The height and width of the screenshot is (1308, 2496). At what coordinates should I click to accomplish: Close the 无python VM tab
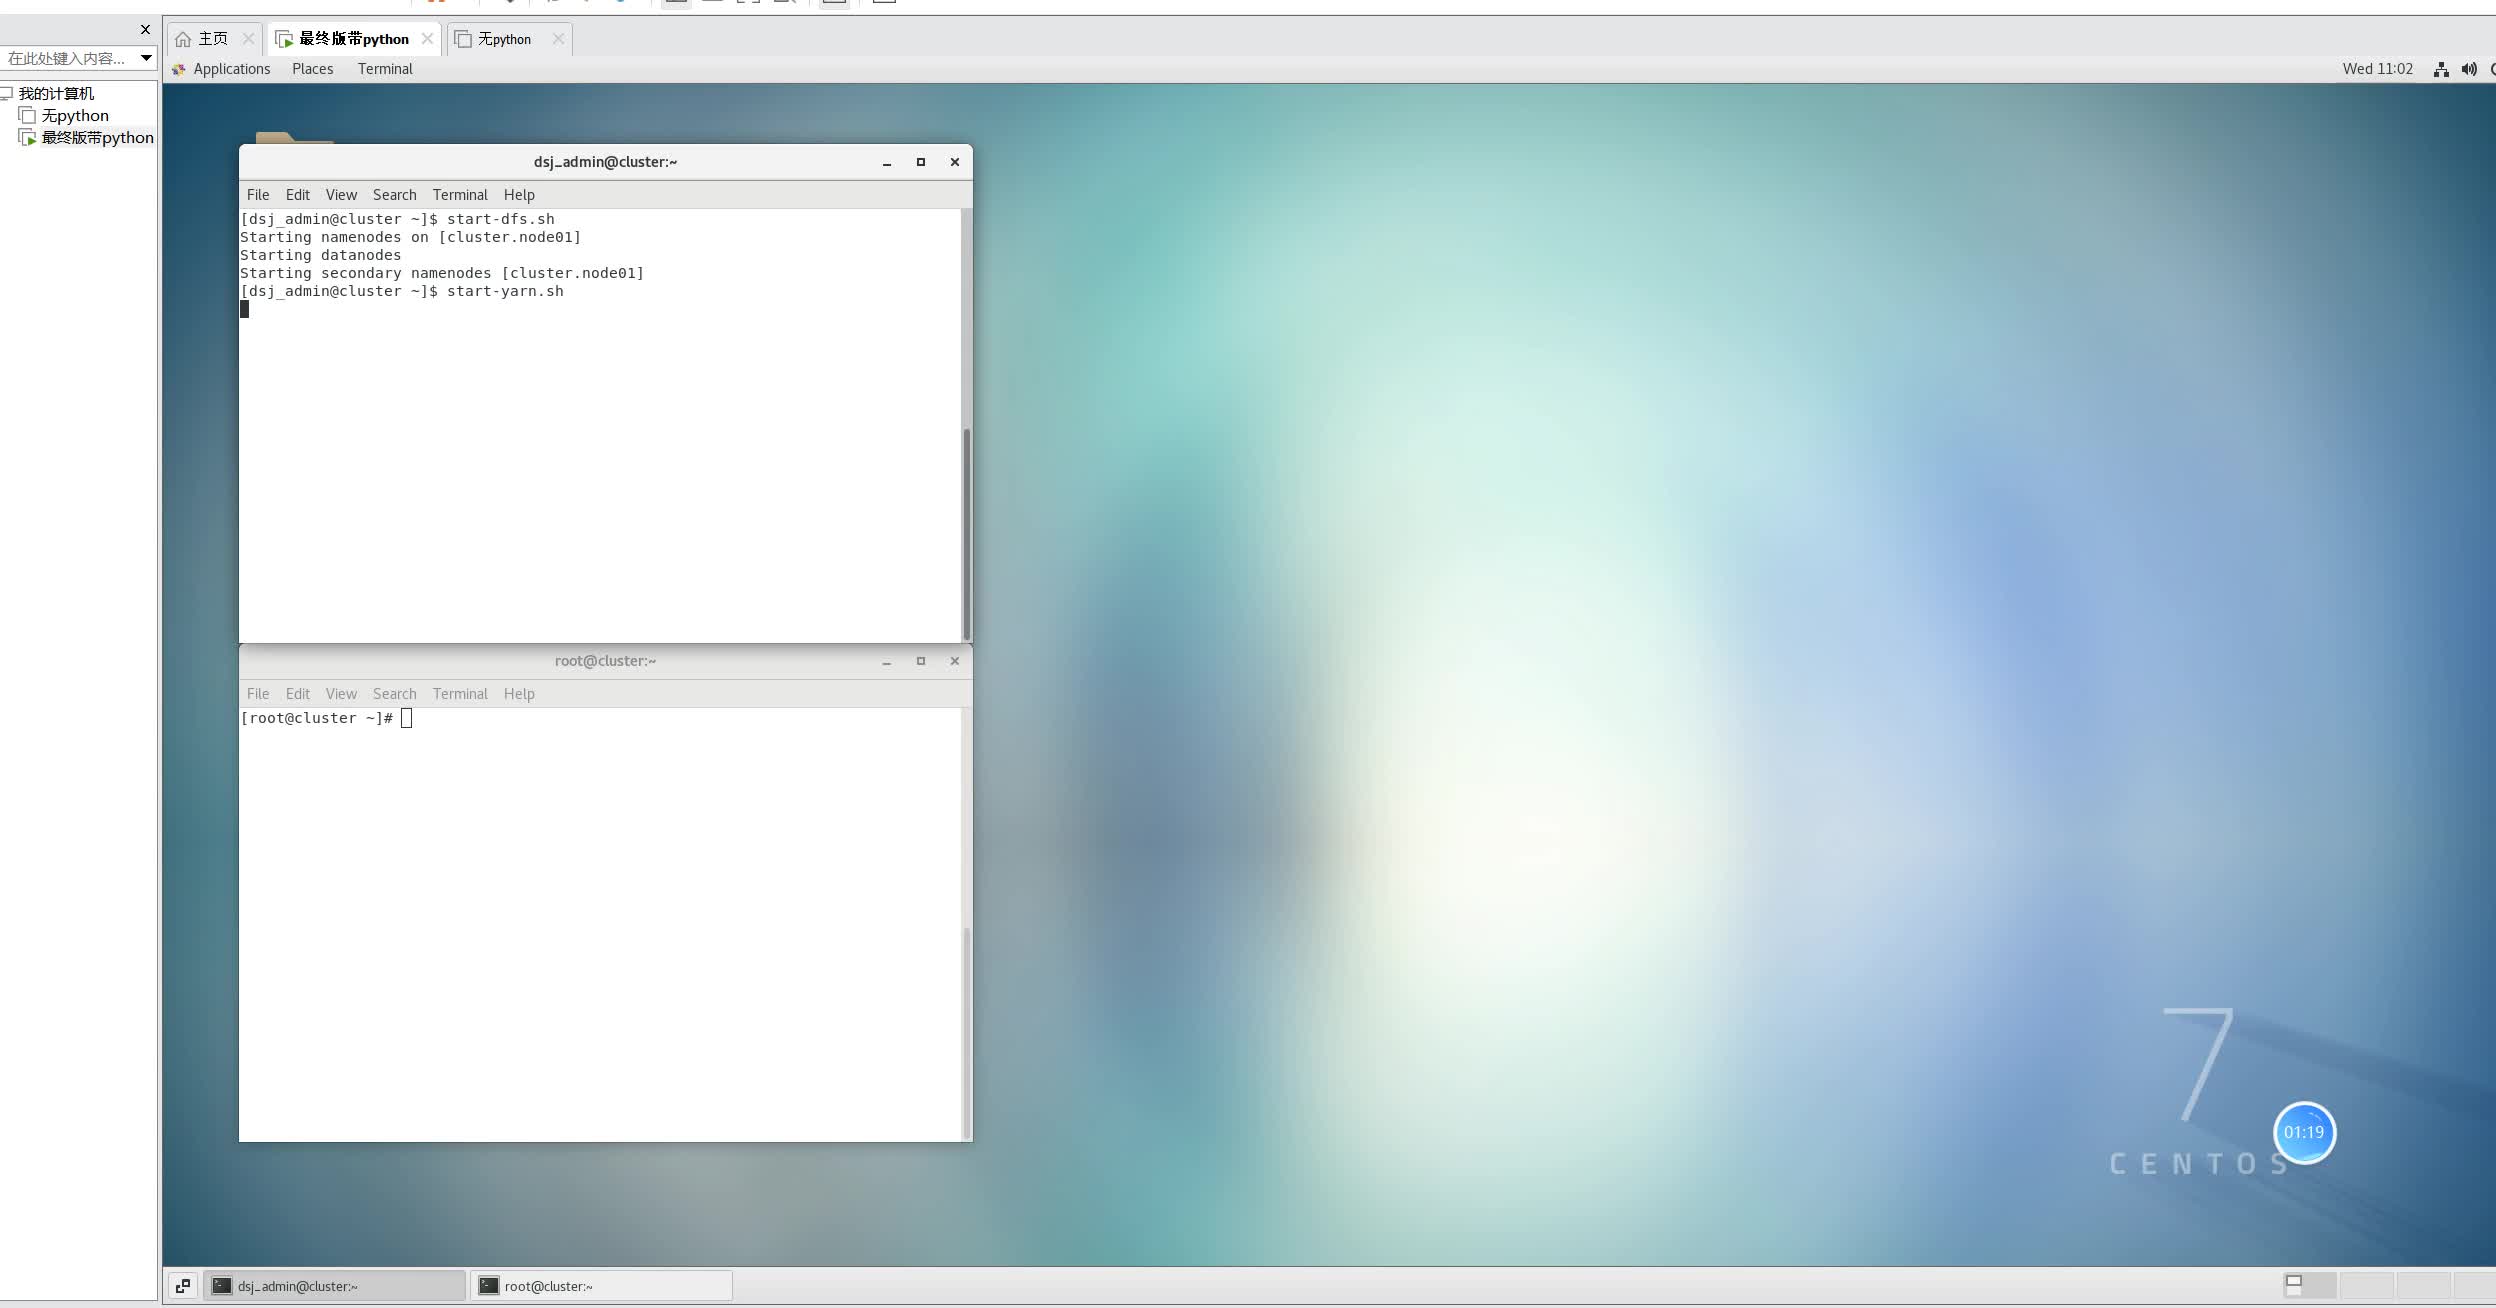(558, 39)
